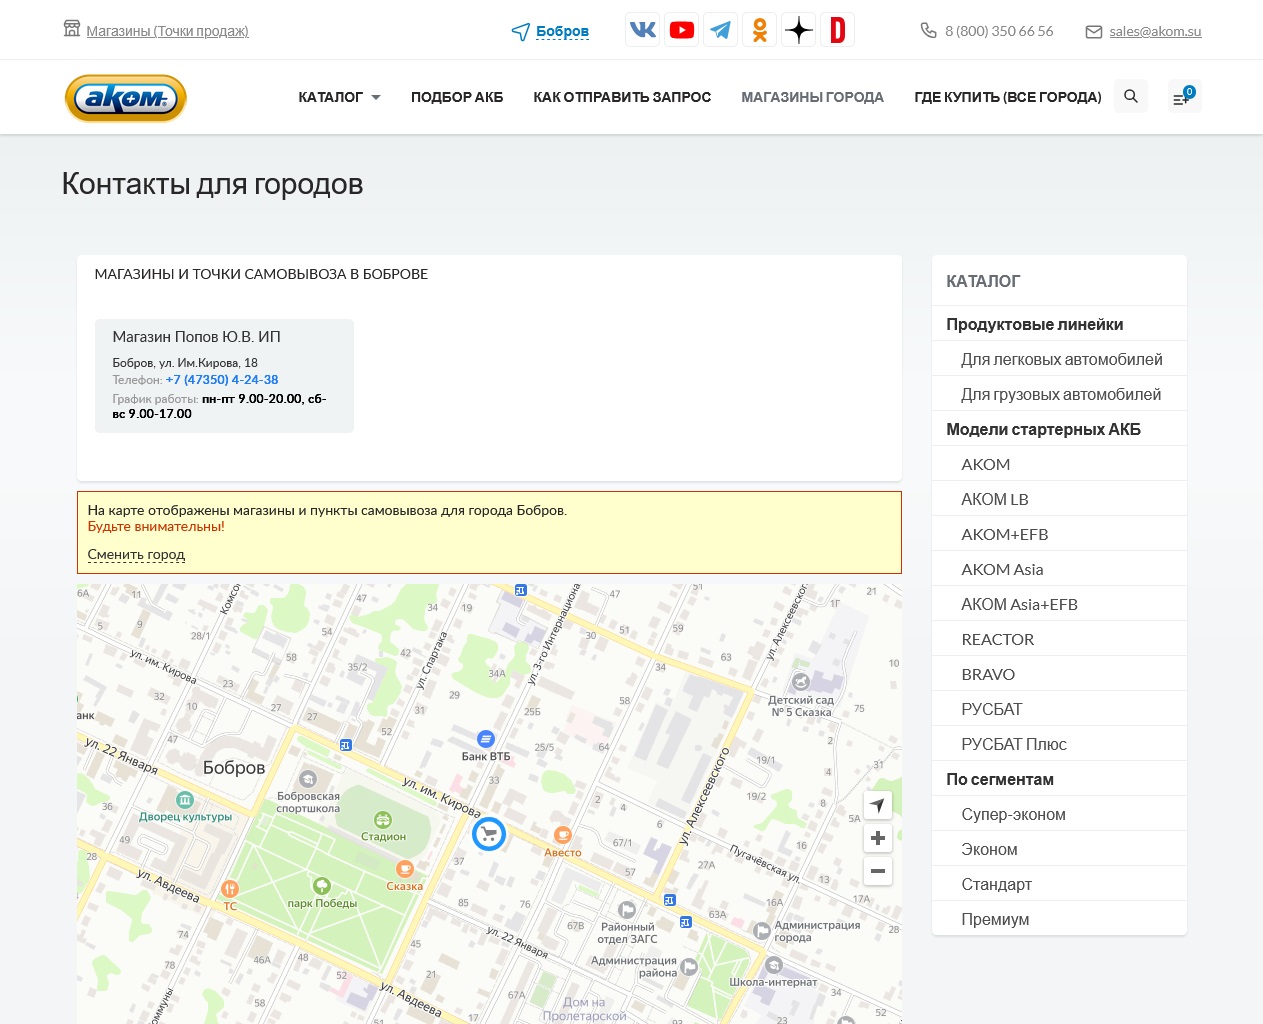1263x1024 pixels.
Task: Click the Дворец культуры map marker
Action: pyautogui.click(x=185, y=800)
